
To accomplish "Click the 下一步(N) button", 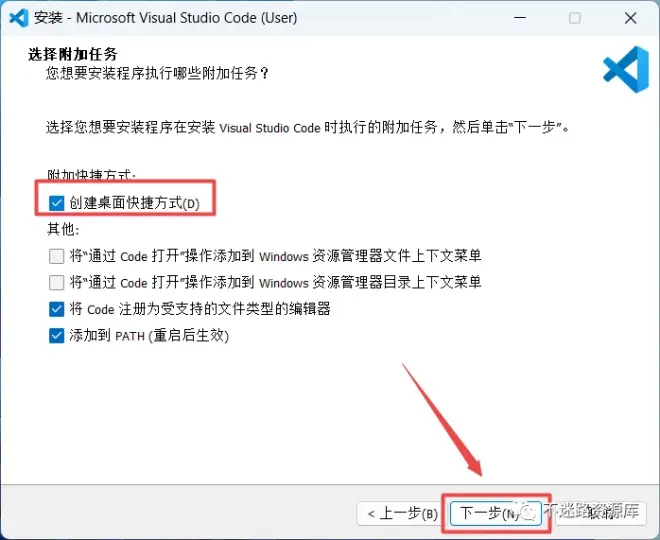I will [496, 513].
